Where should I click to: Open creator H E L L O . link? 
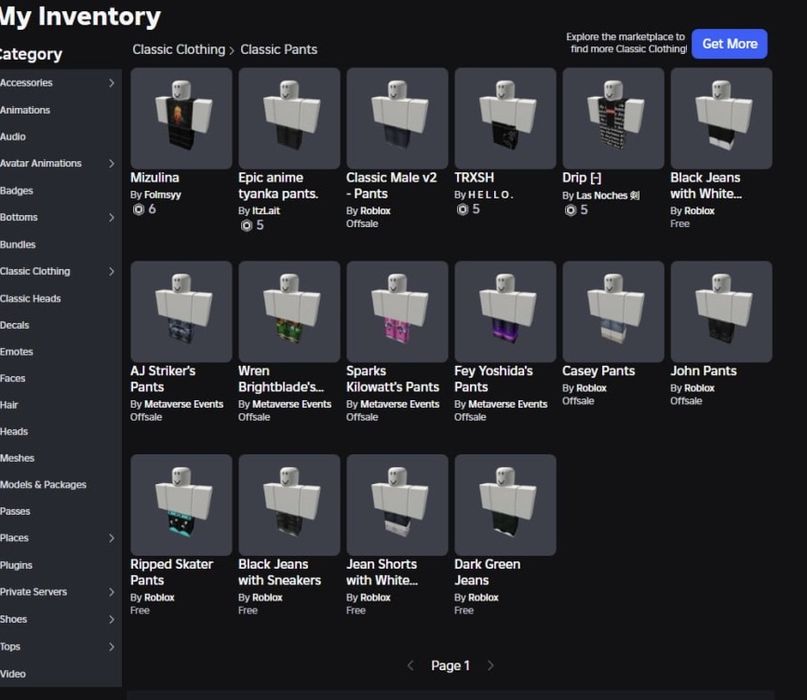point(490,195)
